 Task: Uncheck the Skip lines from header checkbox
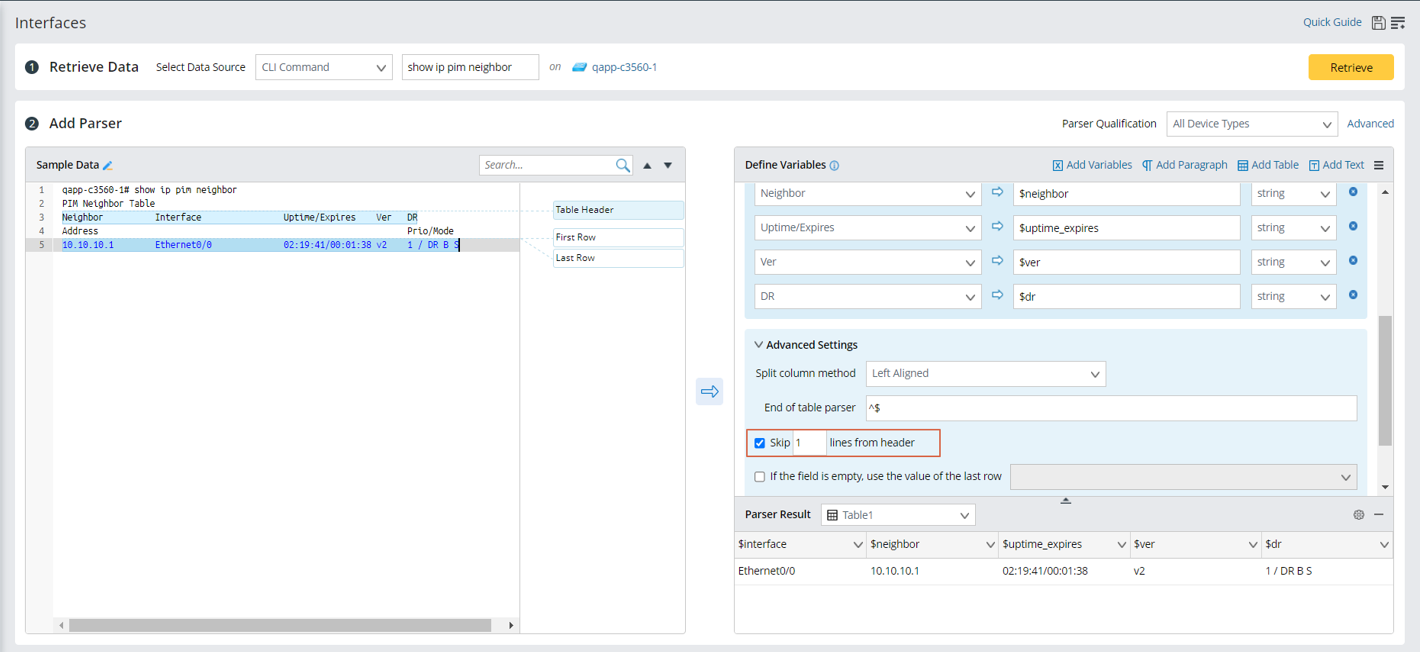point(760,443)
